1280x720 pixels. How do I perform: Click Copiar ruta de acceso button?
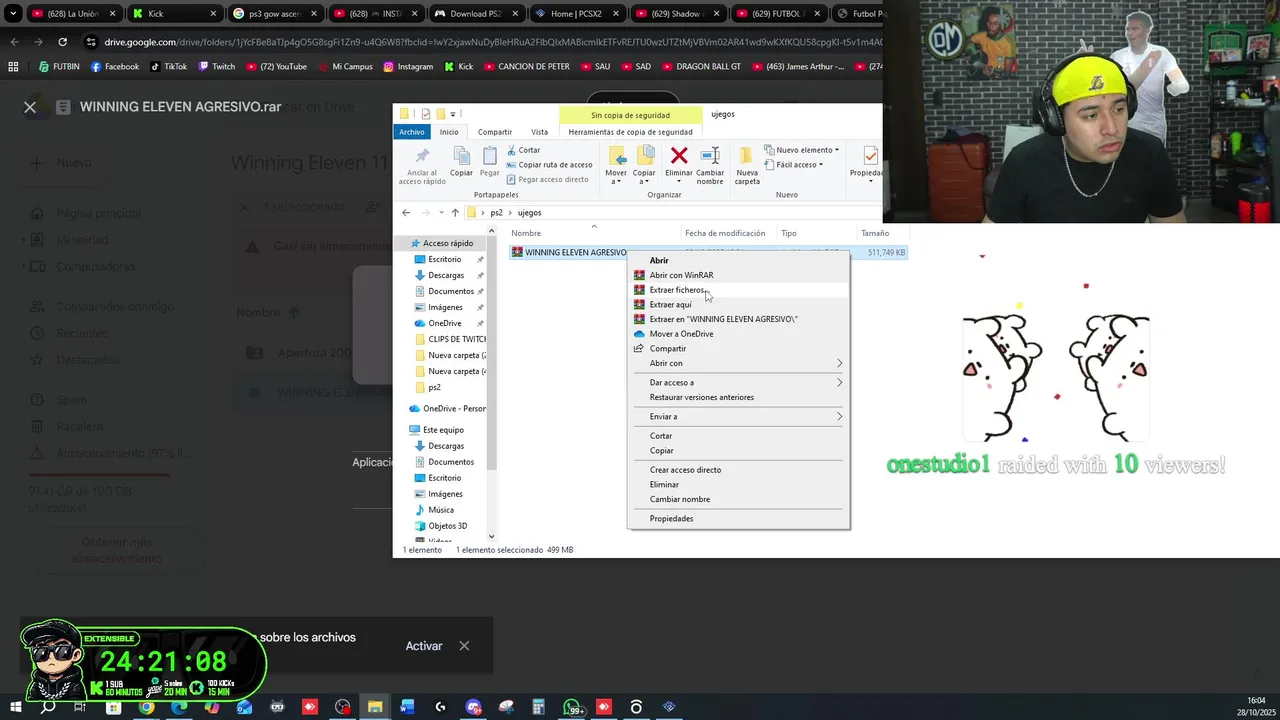click(x=549, y=165)
